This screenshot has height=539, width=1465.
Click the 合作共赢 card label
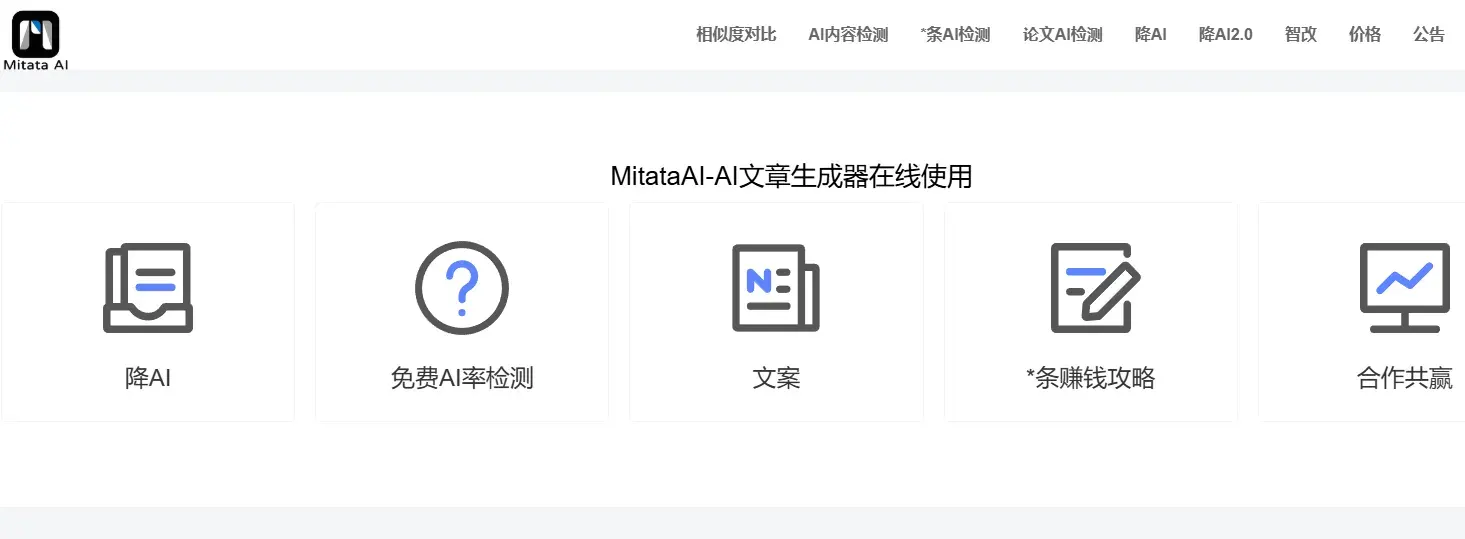pos(1404,378)
